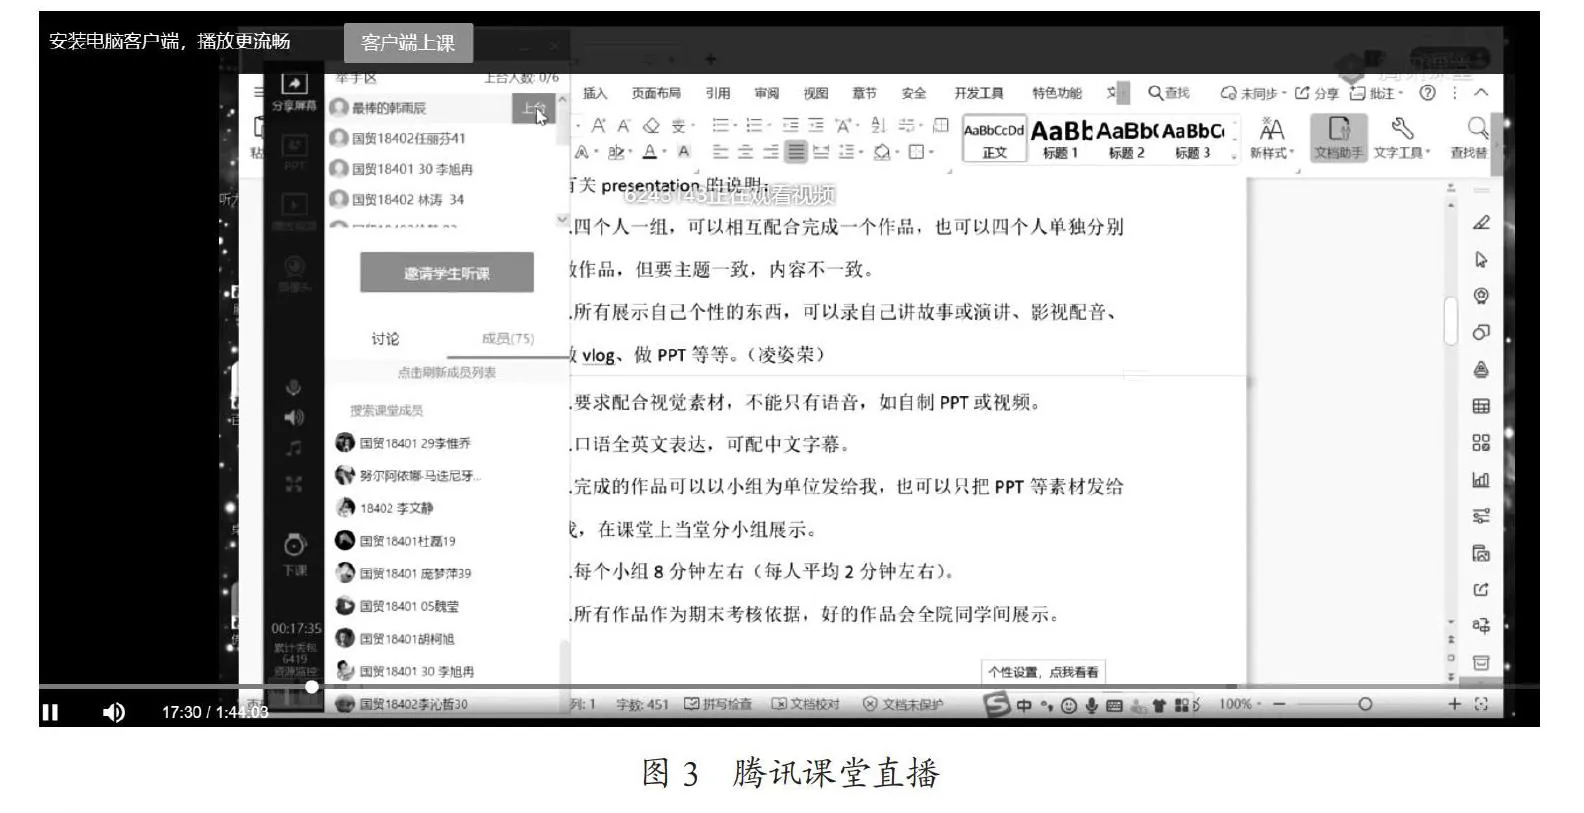Open the 新样式 dropdown
Image resolution: width=1584 pixels, height=813 pixels.
(1272, 139)
